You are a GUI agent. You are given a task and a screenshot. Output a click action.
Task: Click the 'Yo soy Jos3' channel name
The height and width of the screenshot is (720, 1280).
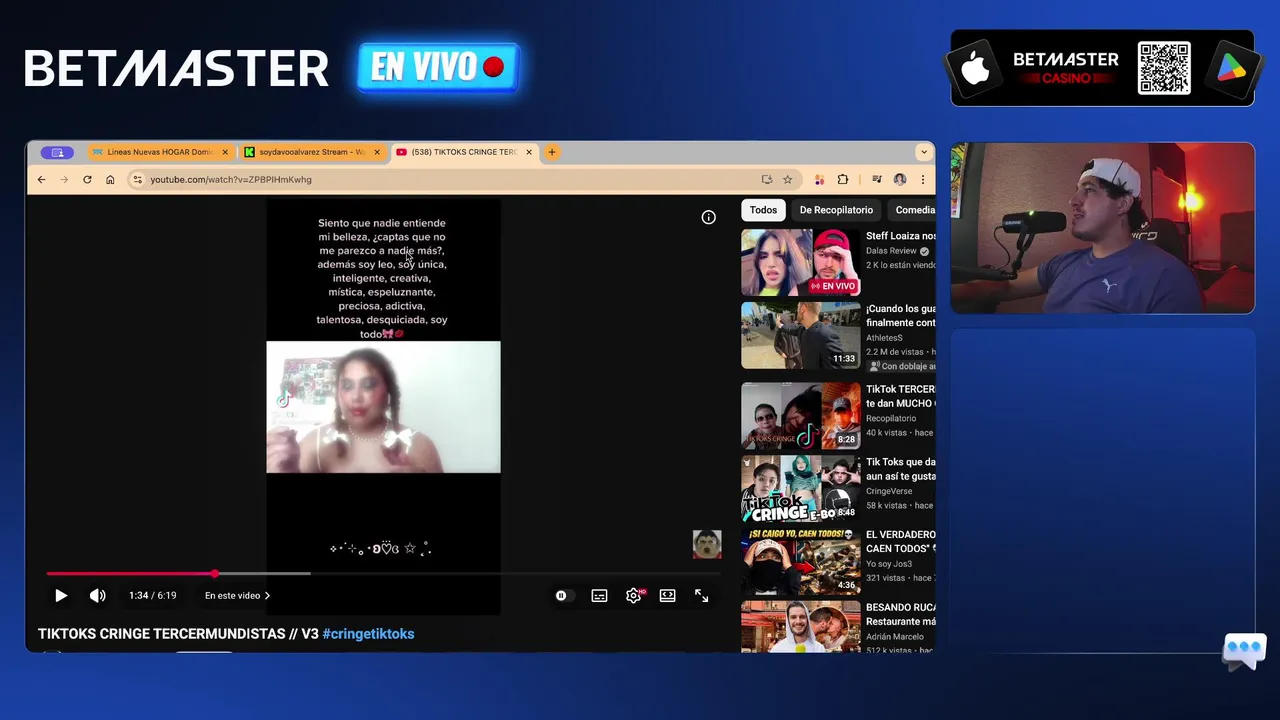coord(889,564)
